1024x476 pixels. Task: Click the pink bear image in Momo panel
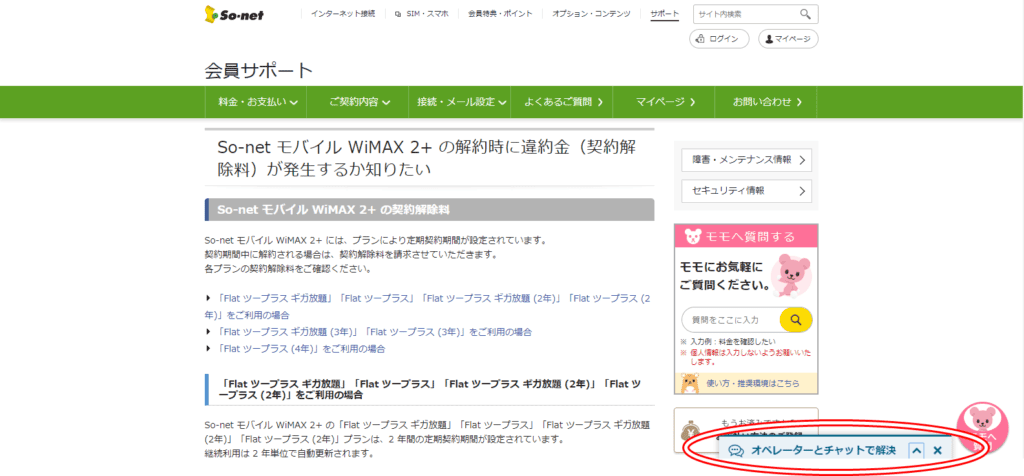coord(792,275)
